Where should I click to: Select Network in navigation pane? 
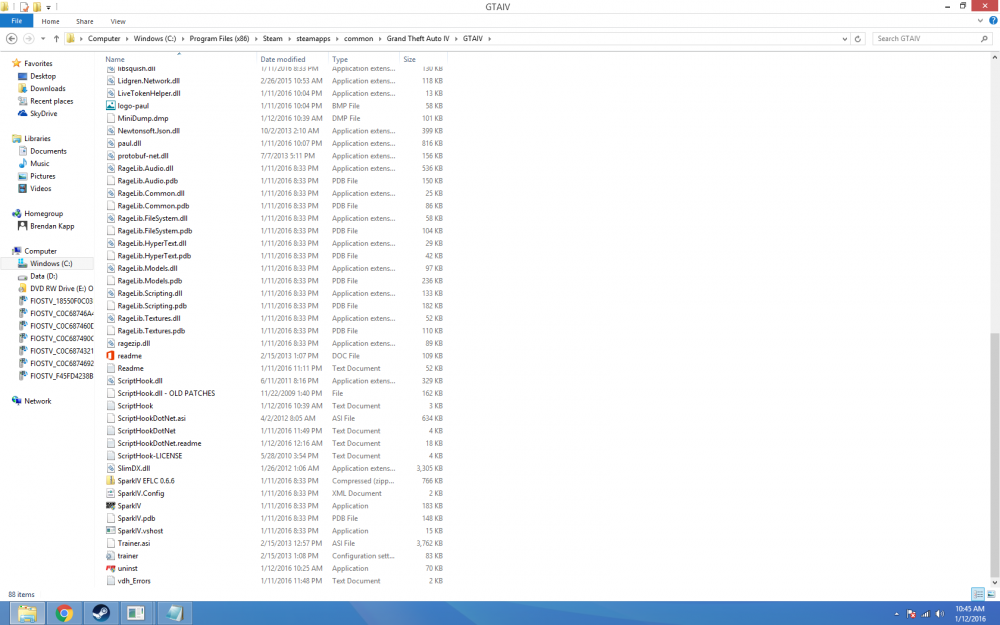point(38,401)
